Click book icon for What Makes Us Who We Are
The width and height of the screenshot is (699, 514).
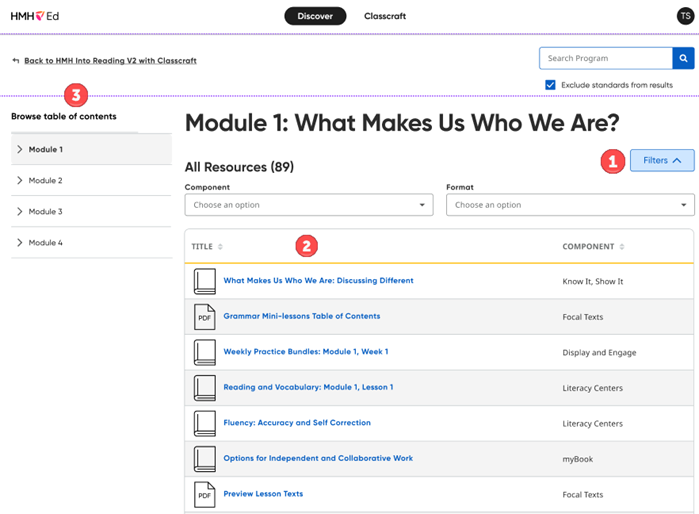pyautogui.click(x=205, y=281)
